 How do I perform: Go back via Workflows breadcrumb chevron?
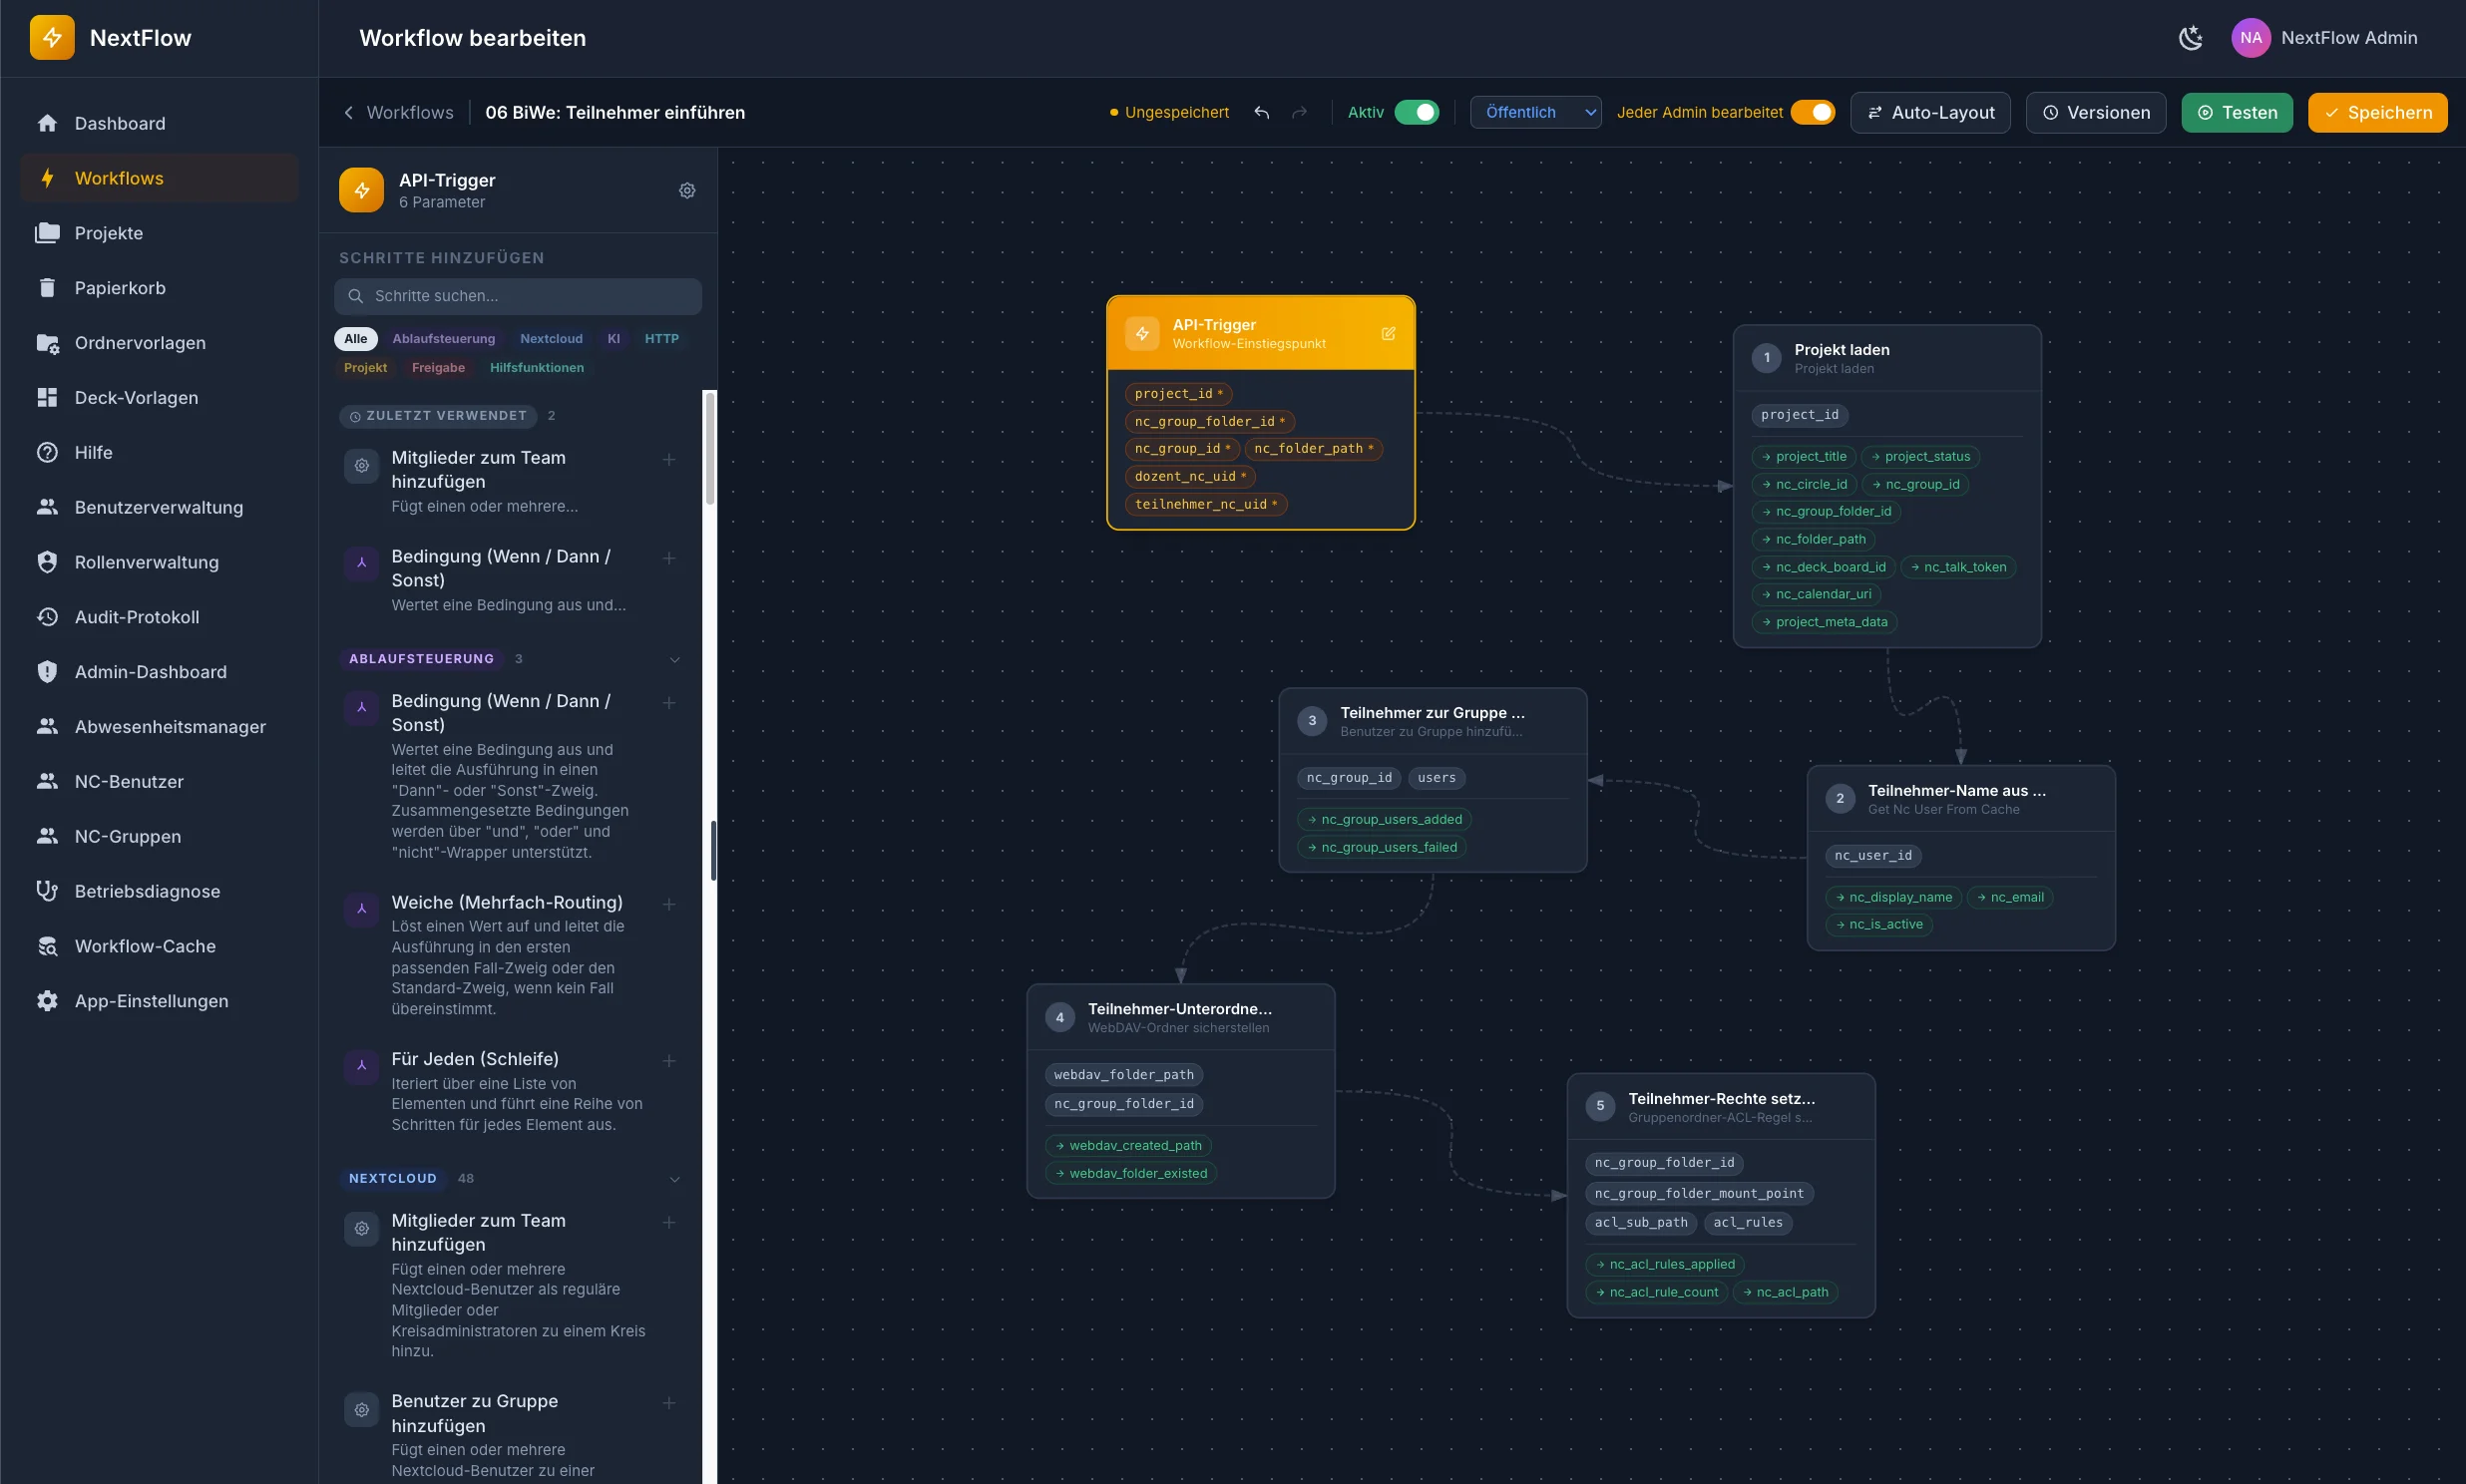pyautogui.click(x=348, y=113)
